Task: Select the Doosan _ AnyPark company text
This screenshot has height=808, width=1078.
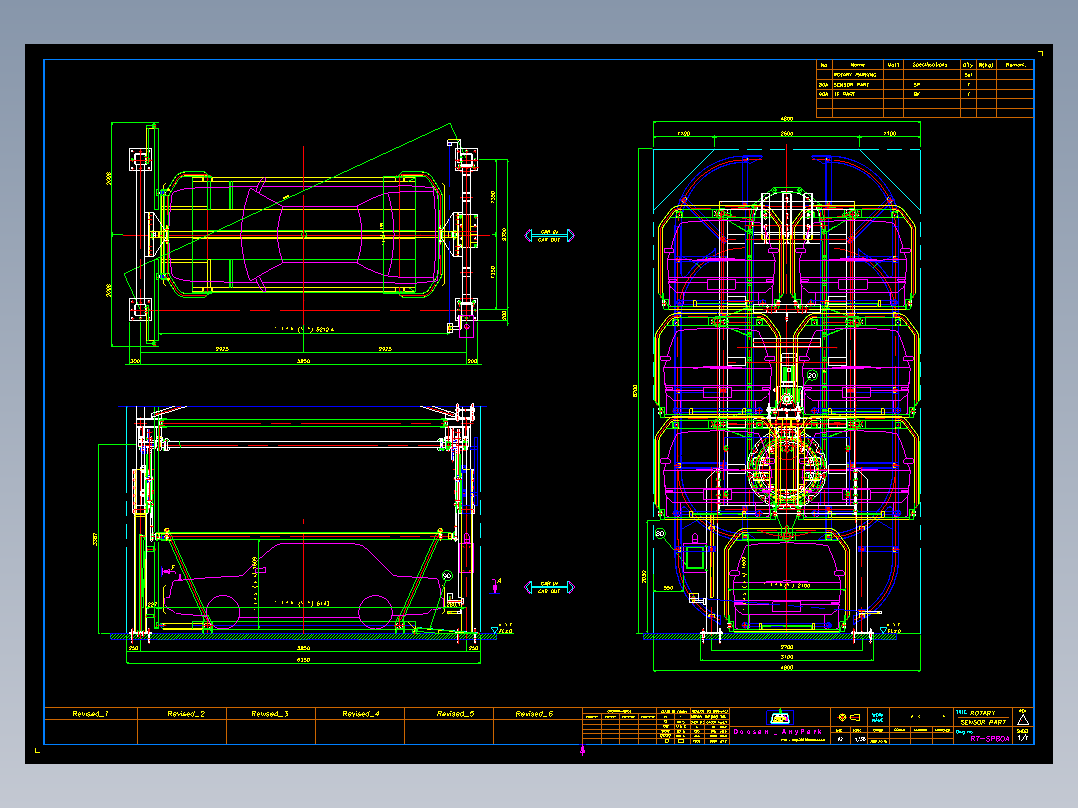Action: tap(778, 732)
